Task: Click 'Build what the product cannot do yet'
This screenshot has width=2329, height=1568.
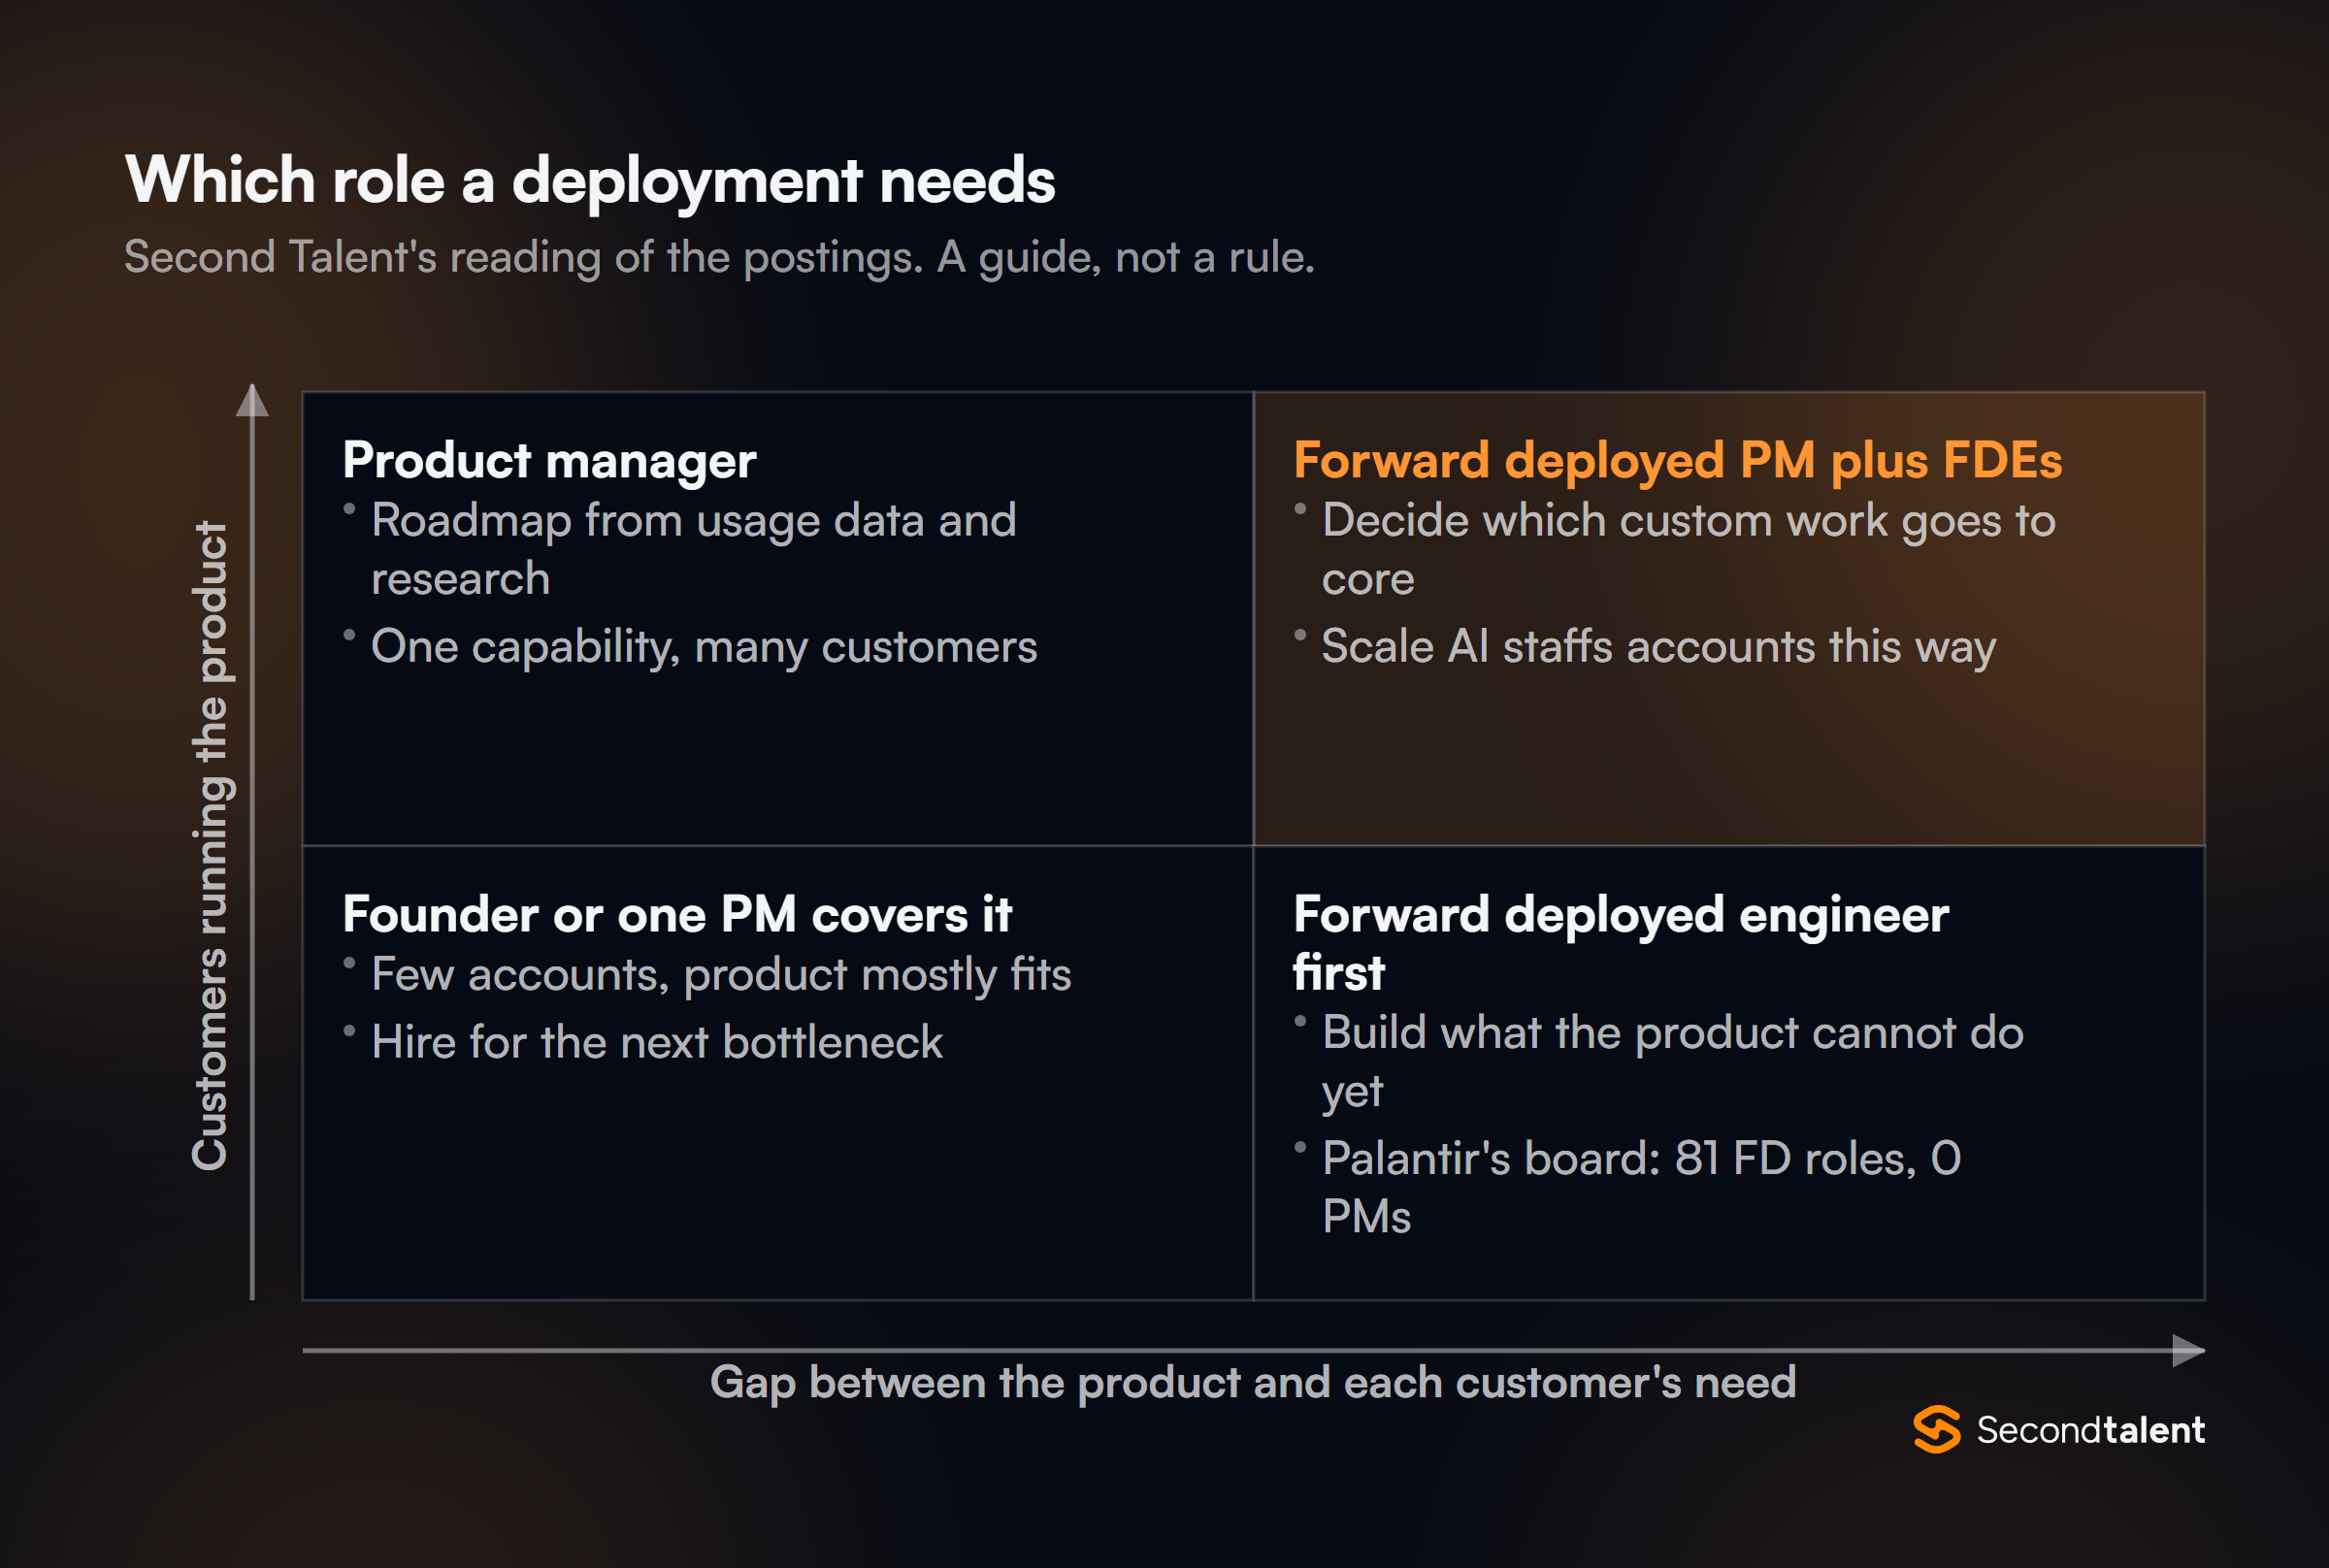Action: coord(1673,1061)
